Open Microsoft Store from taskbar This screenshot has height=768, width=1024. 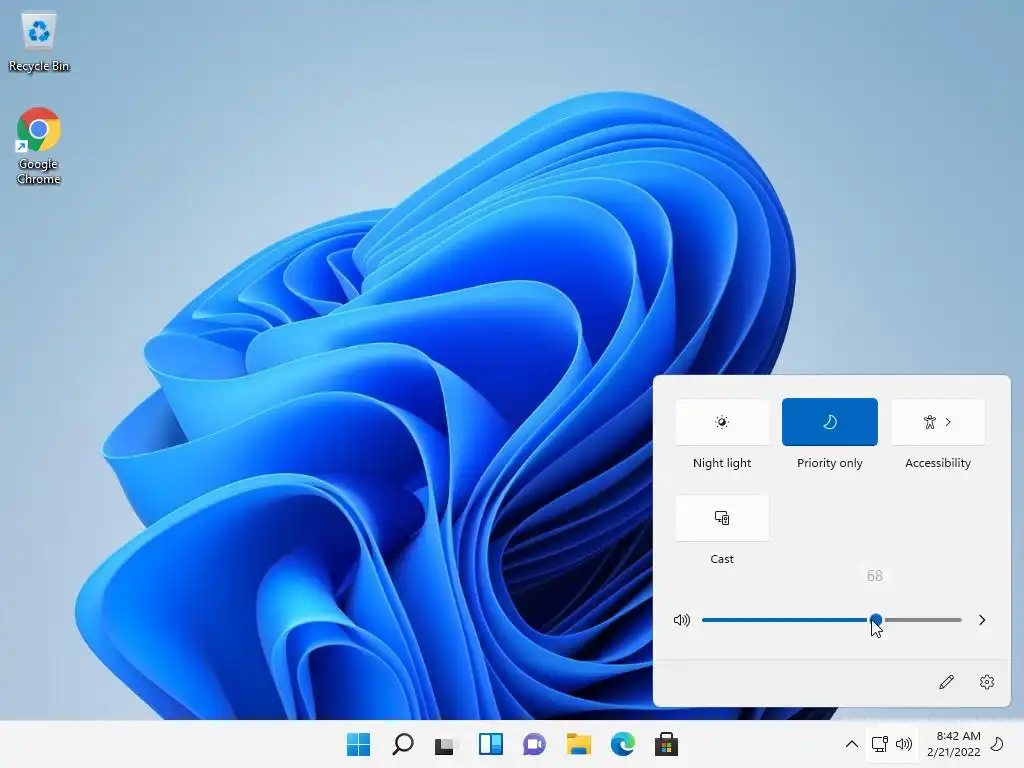point(666,744)
